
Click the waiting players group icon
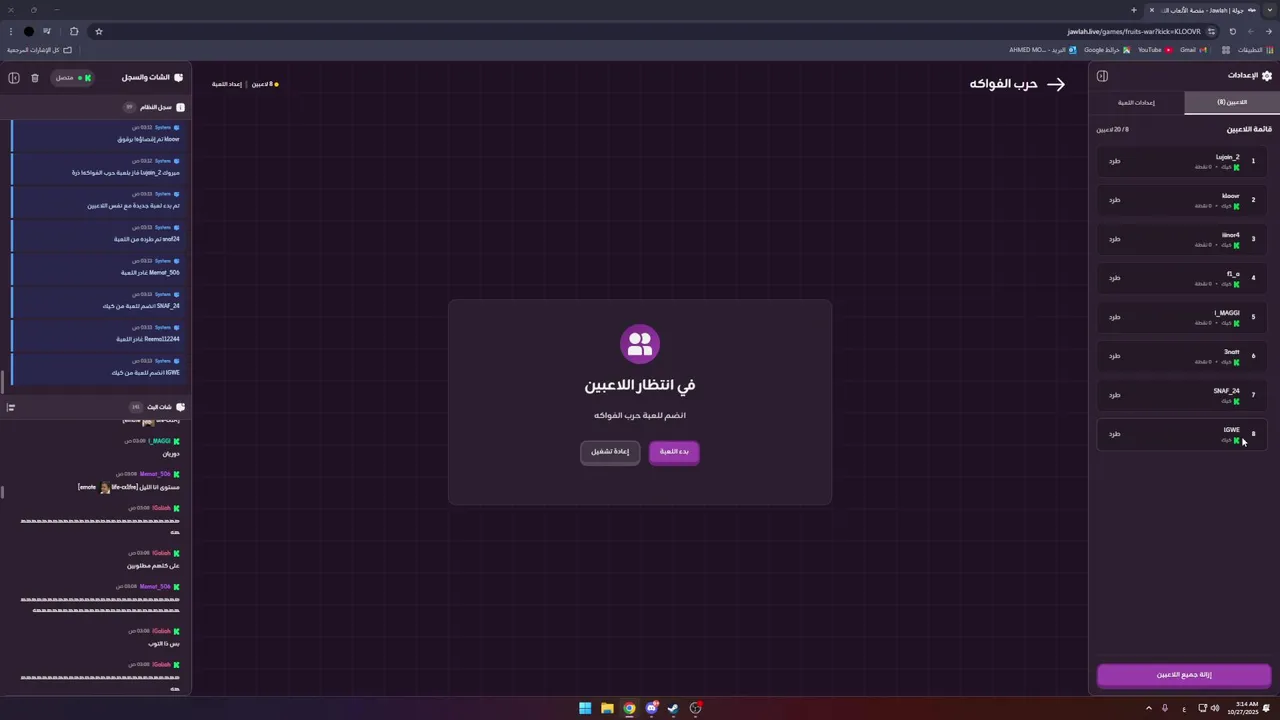[x=640, y=343]
